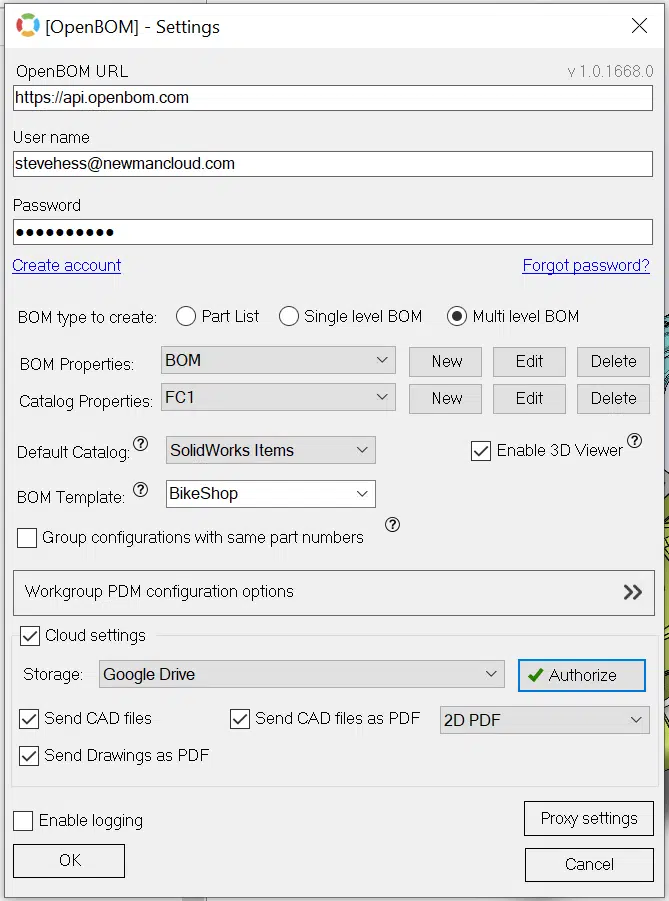Toggle the Cloud settings checkbox
This screenshot has height=901, width=669.
point(30,636)
